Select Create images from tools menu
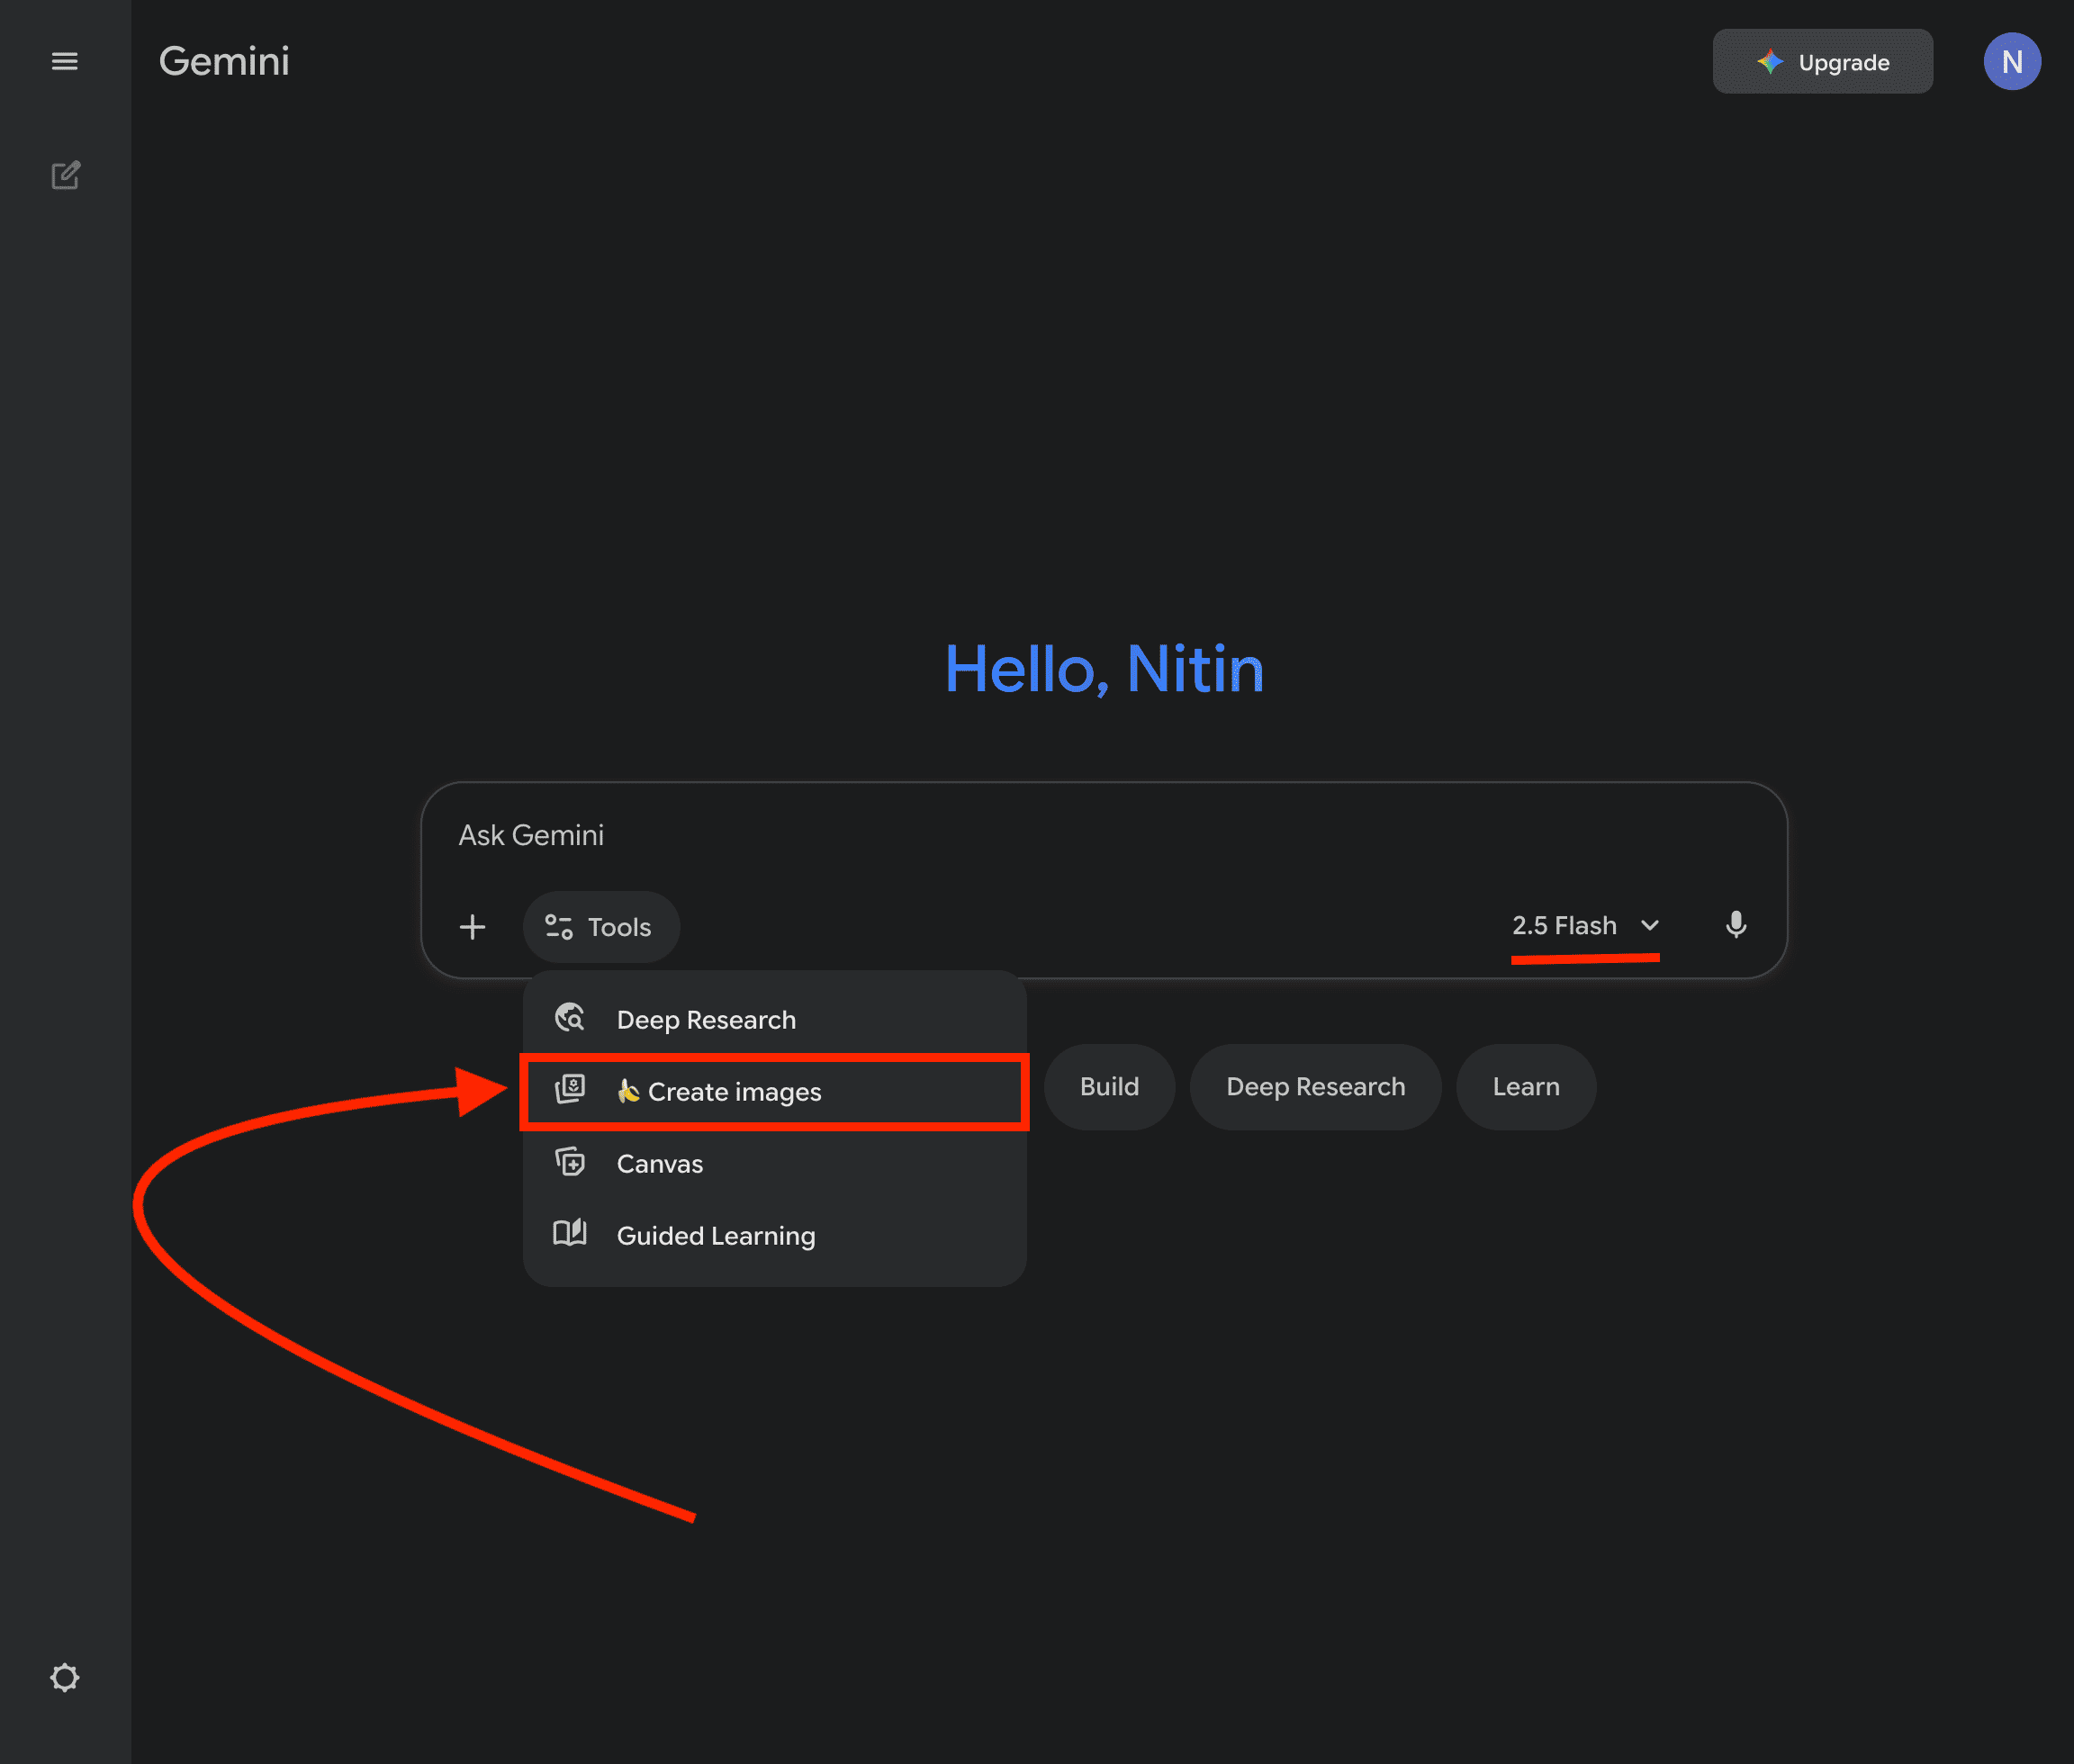2074x1764 pixels. coord(734,1092)
